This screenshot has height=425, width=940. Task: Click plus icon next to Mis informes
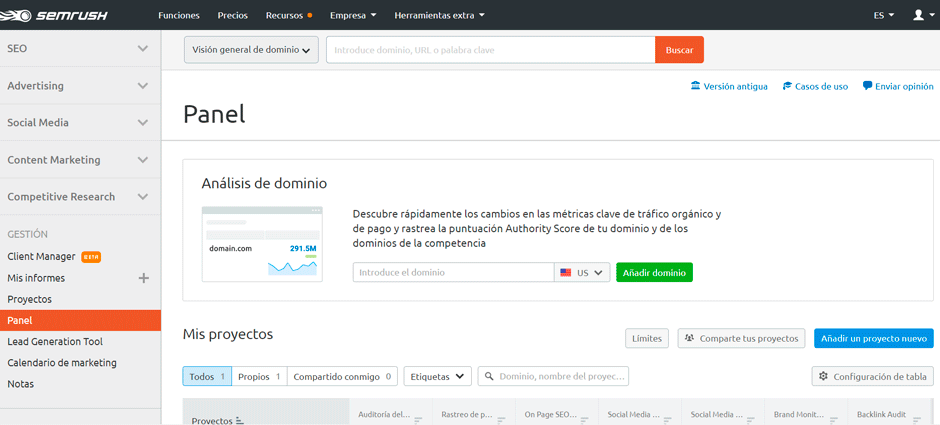(144, 278)
